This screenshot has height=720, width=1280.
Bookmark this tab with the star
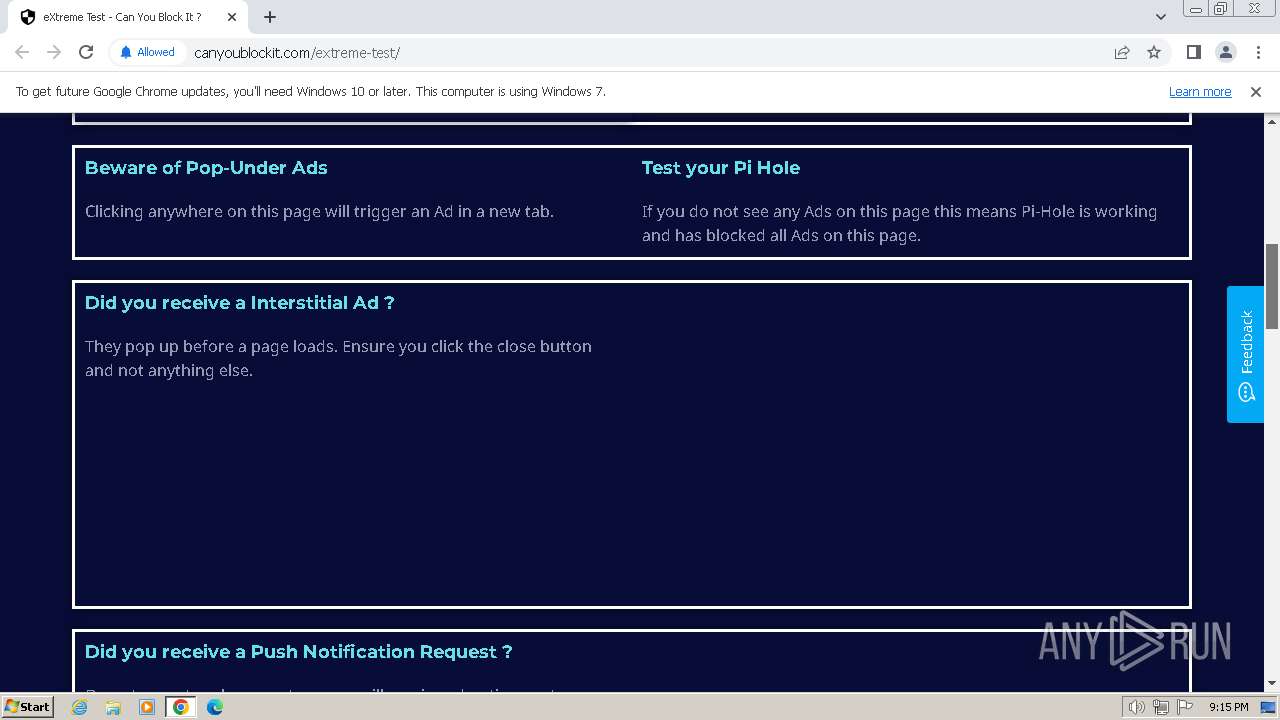click(1154, 52)
